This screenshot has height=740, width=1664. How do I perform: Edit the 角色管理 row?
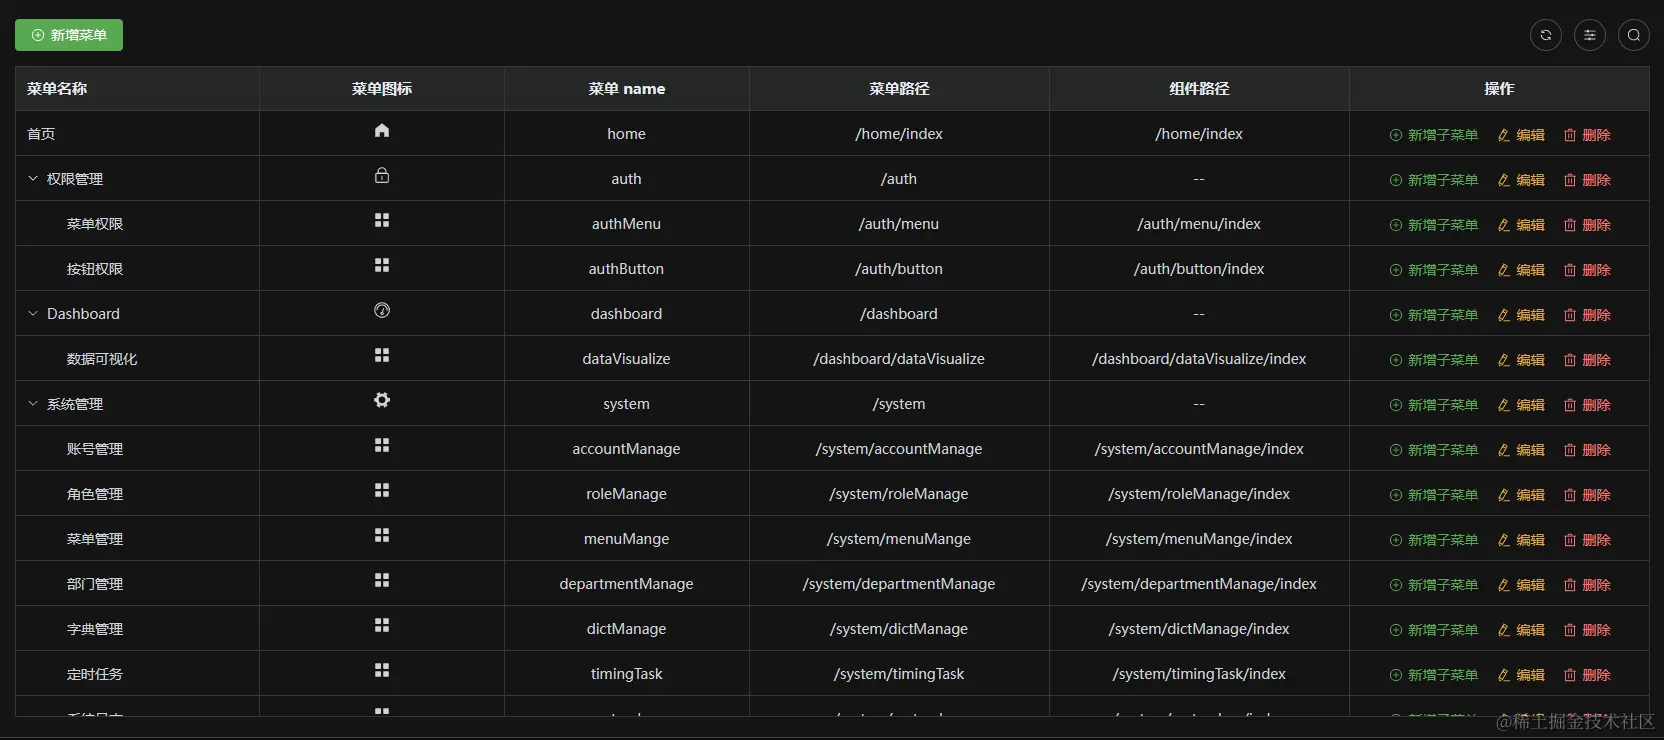pos(1521,495)
